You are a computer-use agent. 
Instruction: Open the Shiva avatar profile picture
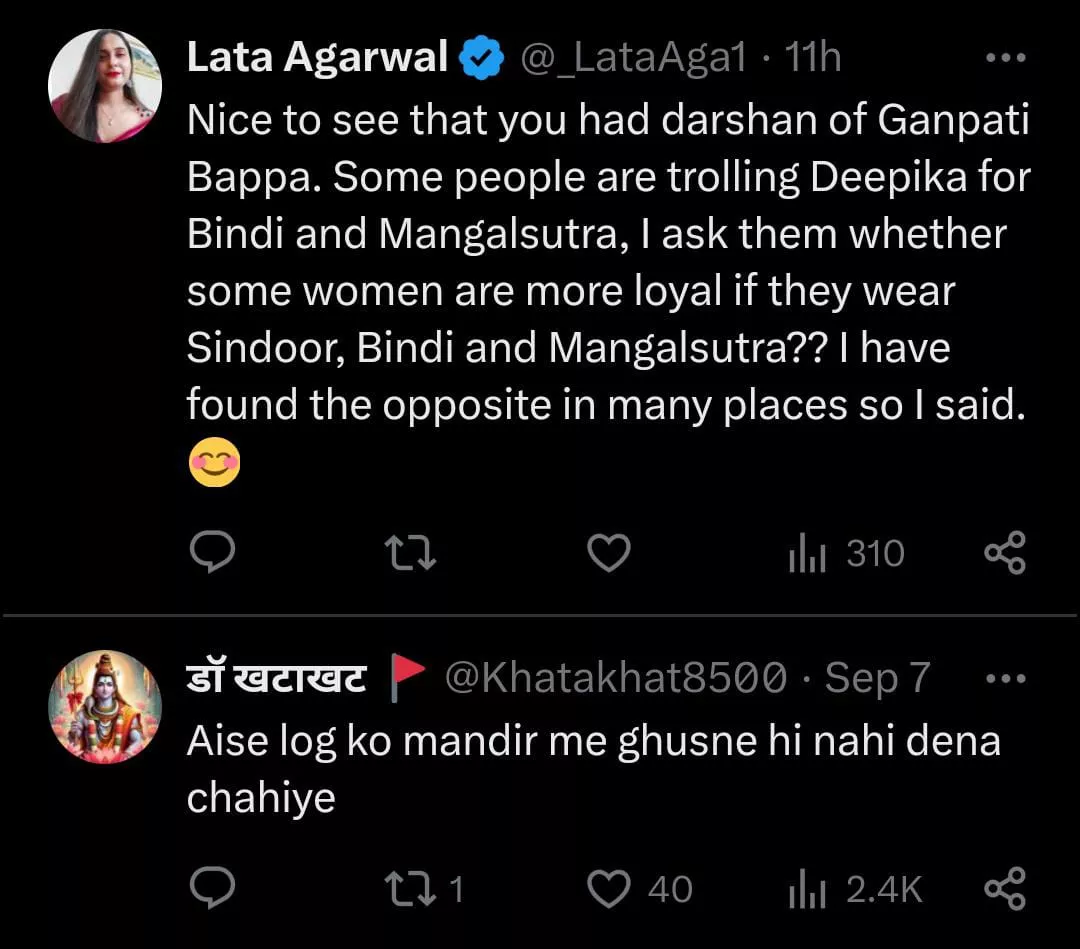point(105,706)
